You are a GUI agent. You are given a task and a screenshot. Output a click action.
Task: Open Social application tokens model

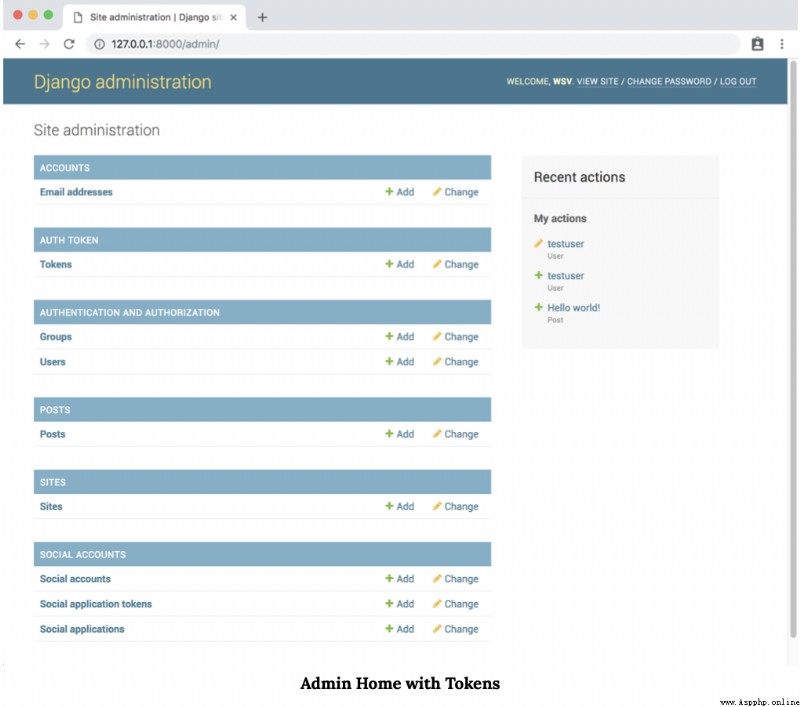click(x=96, y=604)
